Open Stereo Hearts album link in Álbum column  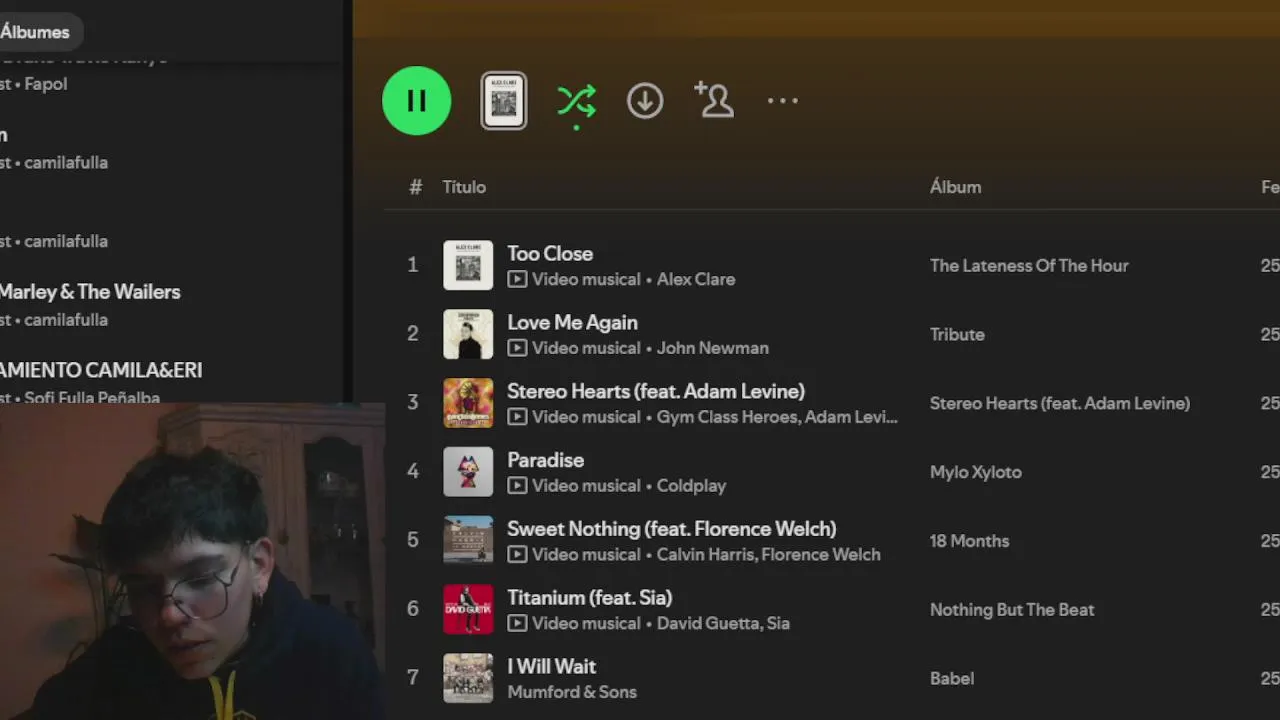(x=1060, y=404)
